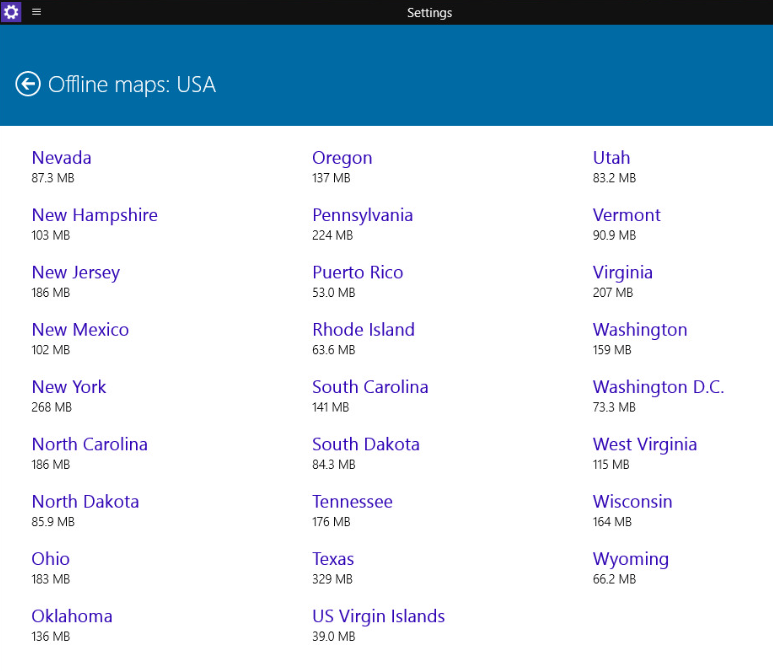Viewport: 773px width, 671px height.
Task: Choose the New Jersey map
Action: [76, 272]
